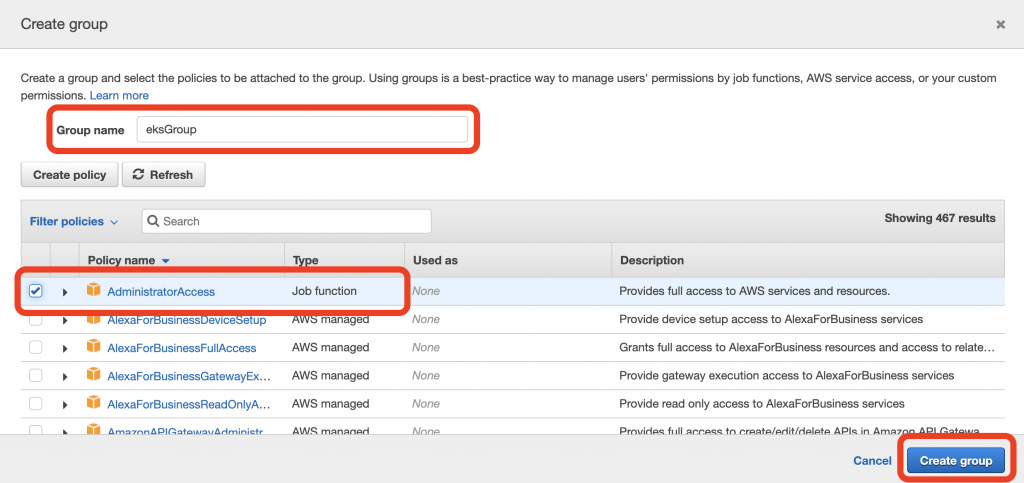Screen dimensions: 1024x483
Task: Expand the AlexaForBusinessGatewayEx policy row
Action: (65, 376)
